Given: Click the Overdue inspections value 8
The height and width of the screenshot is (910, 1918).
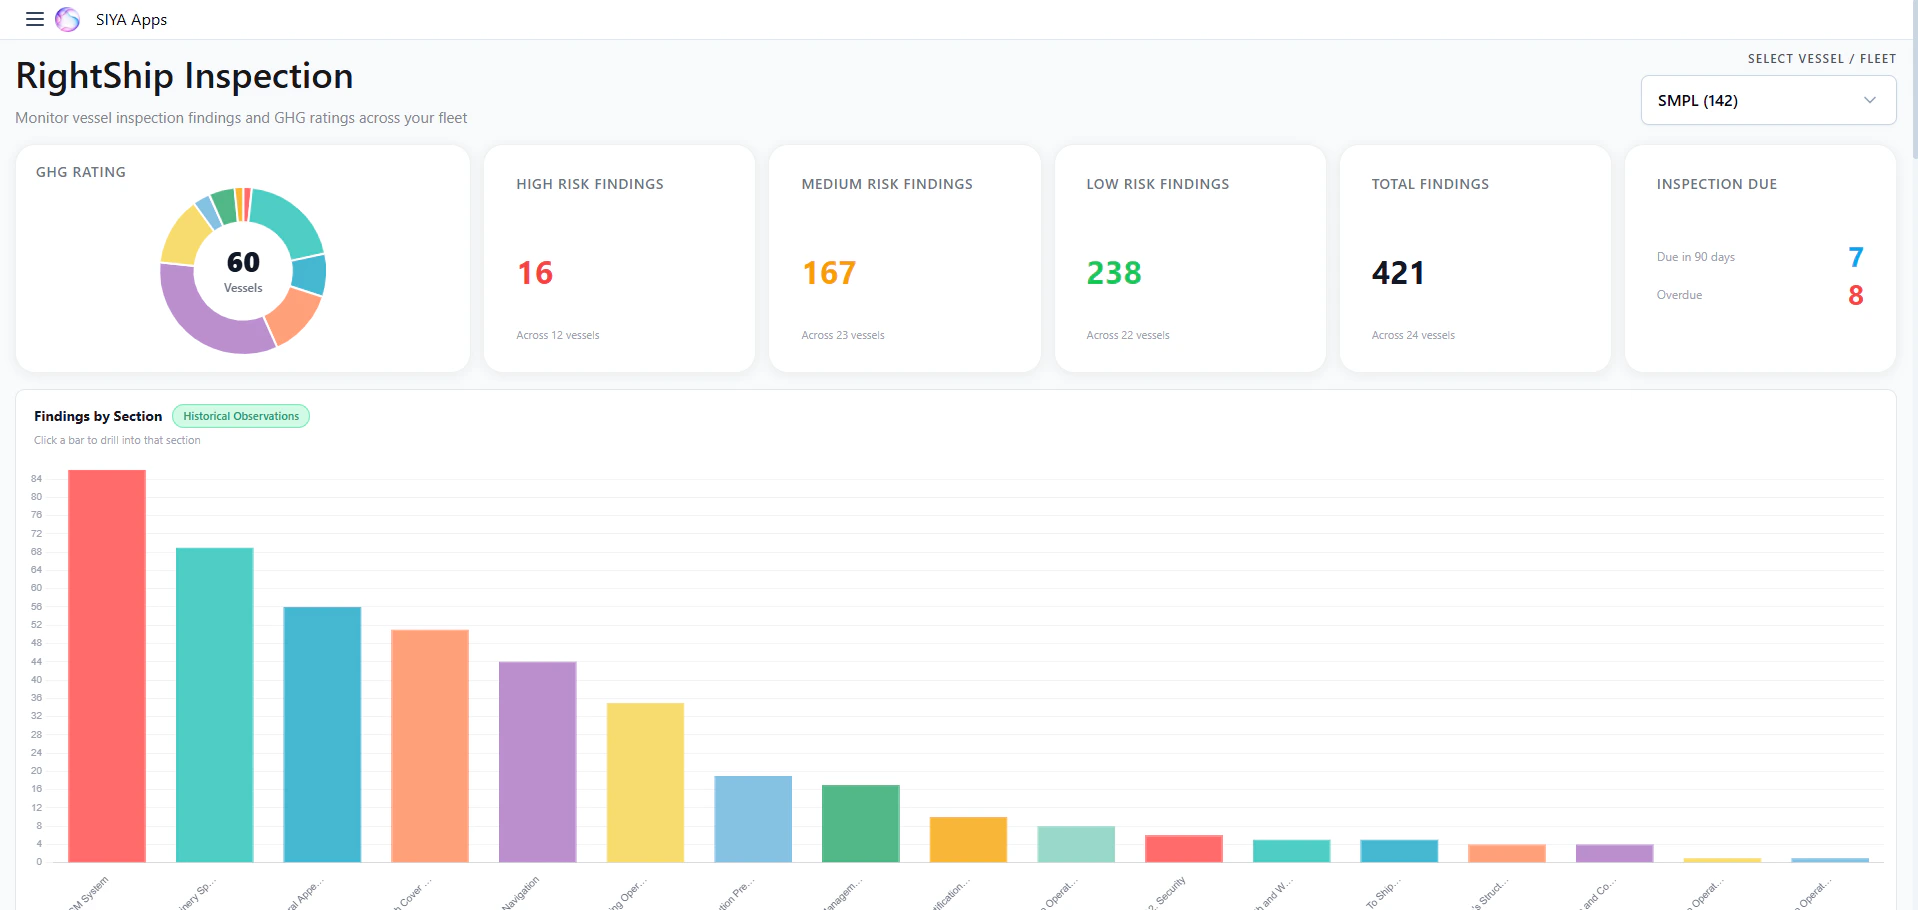Looking at the screenshot, I should 1856,295.
